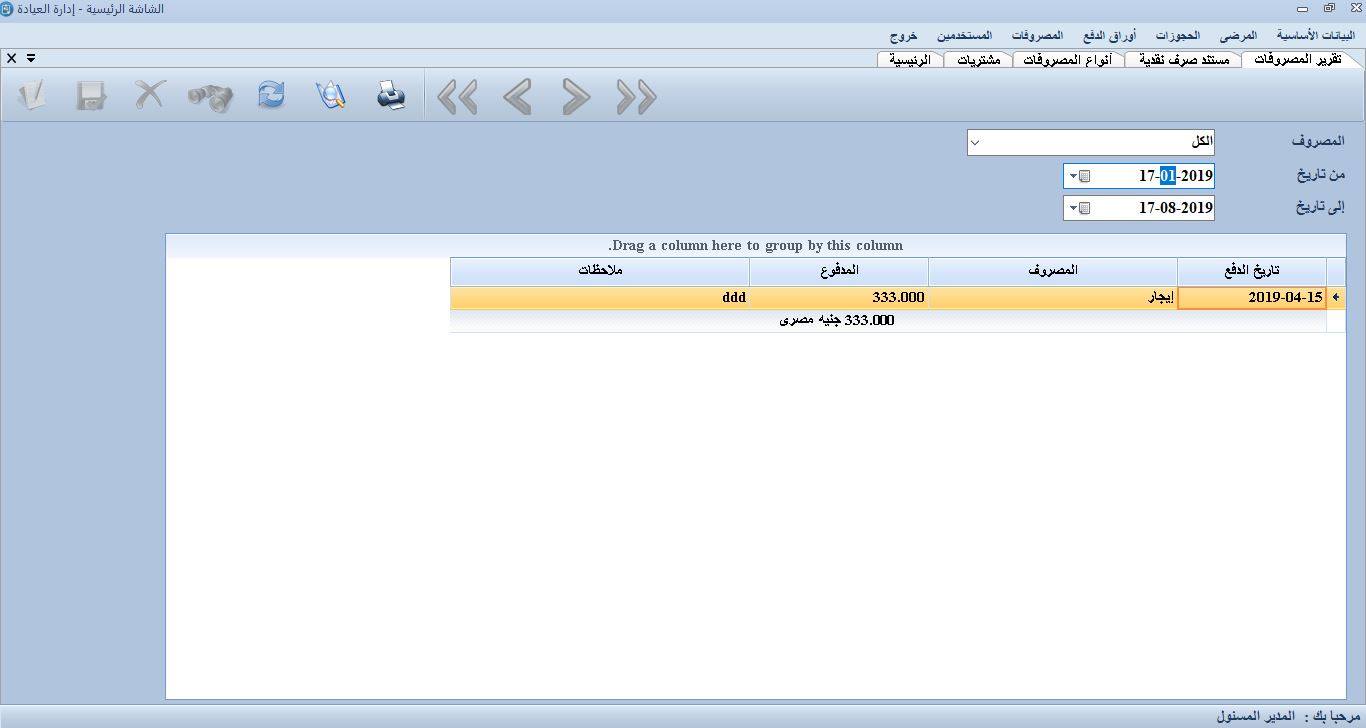This screenshot has height=728, width=1366.
Task: Open the المصروفات menu
Action: point(1037,35)
